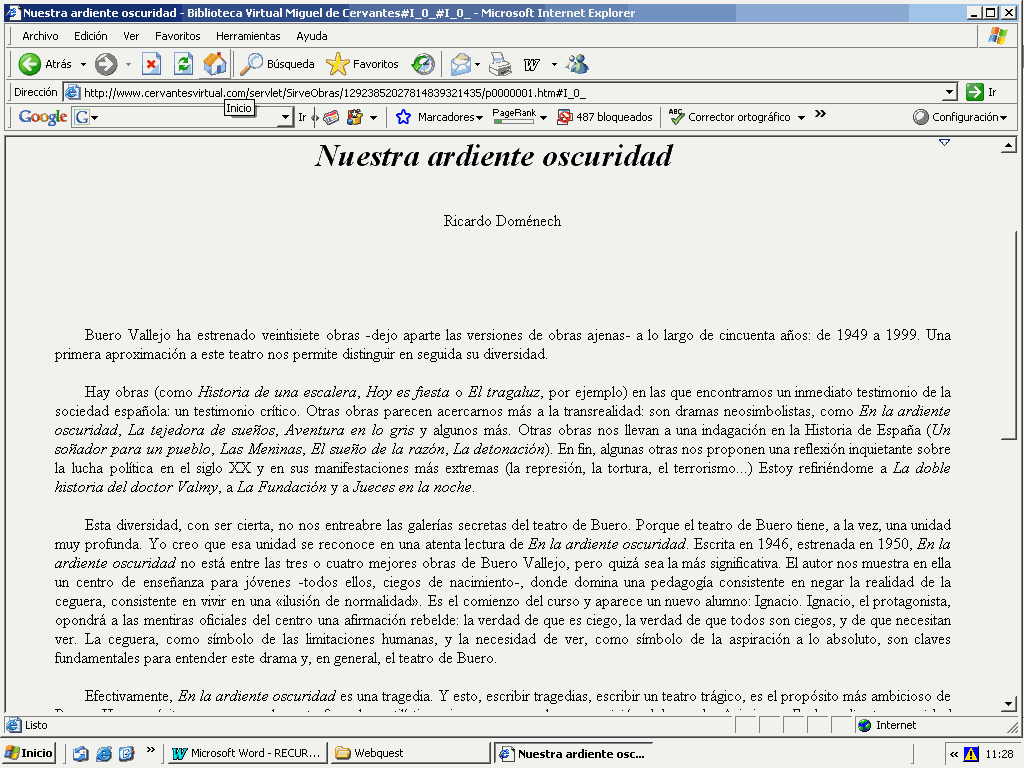
Task: Go to the home page via house icon
Action: point(214,64)
